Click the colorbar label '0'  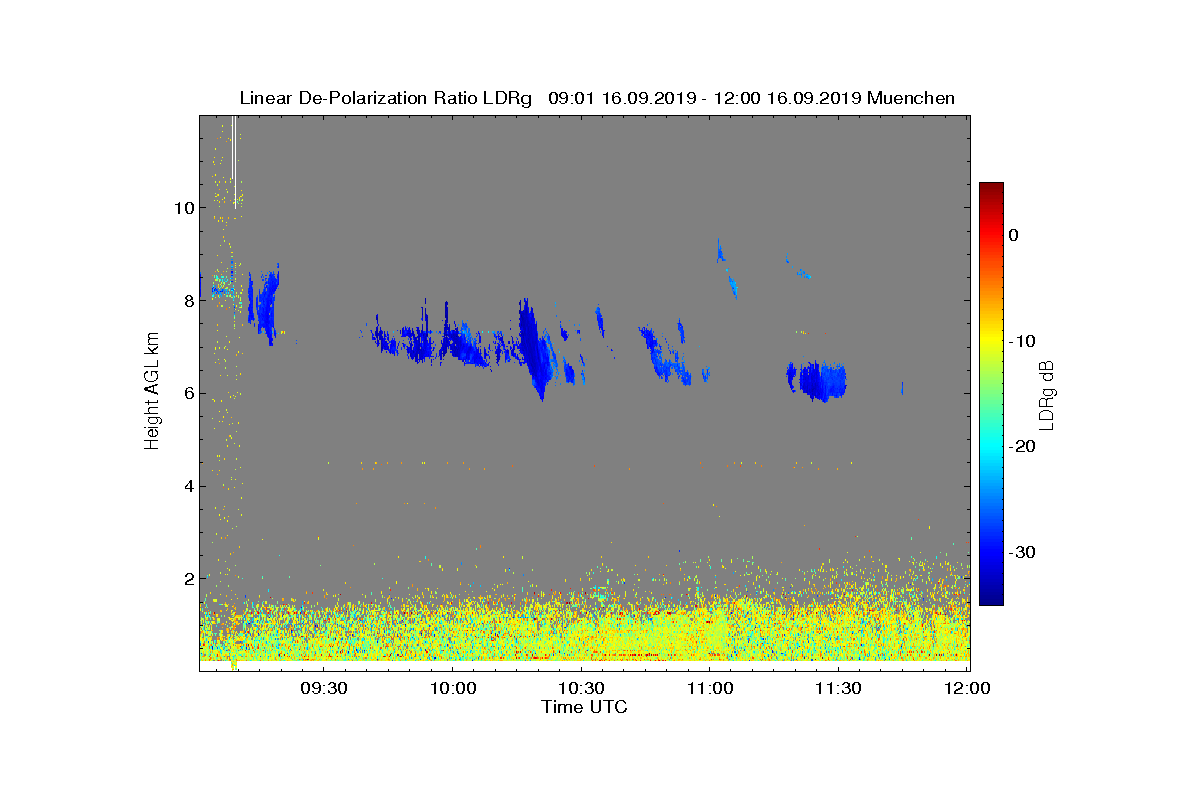[x=1014, y=235]
